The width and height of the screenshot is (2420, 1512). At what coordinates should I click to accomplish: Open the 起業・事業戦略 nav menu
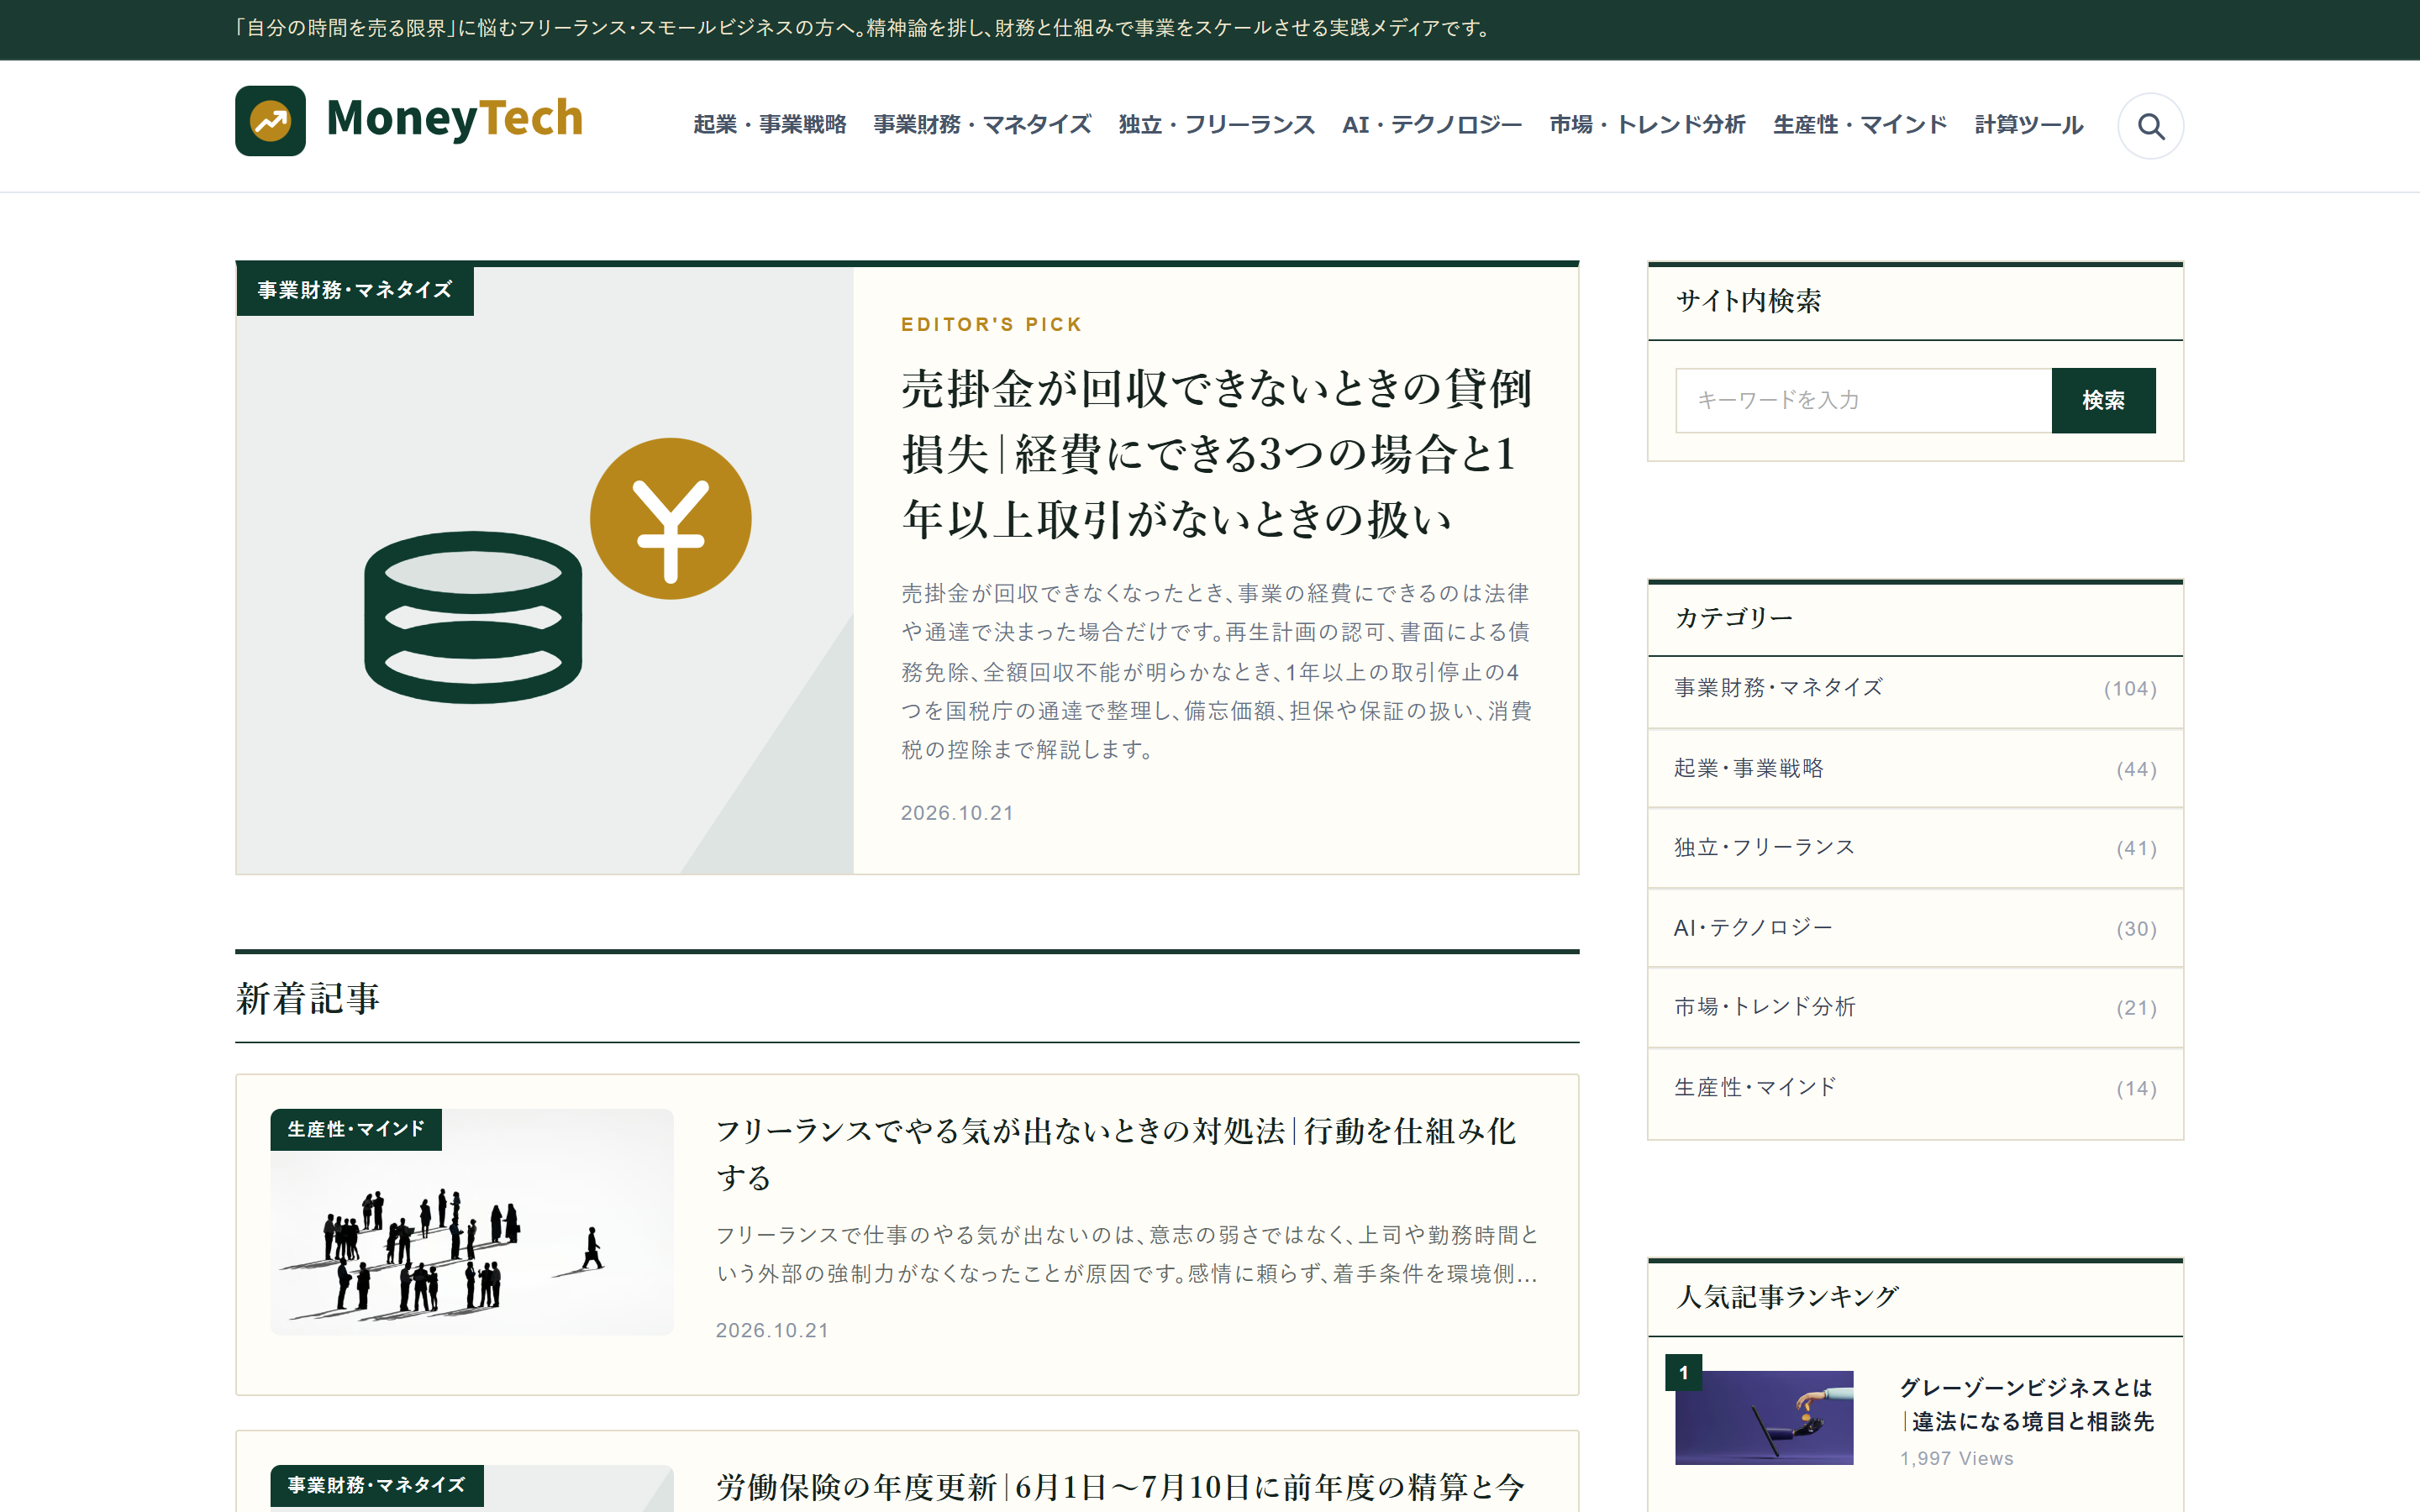[x=770, y=125]
